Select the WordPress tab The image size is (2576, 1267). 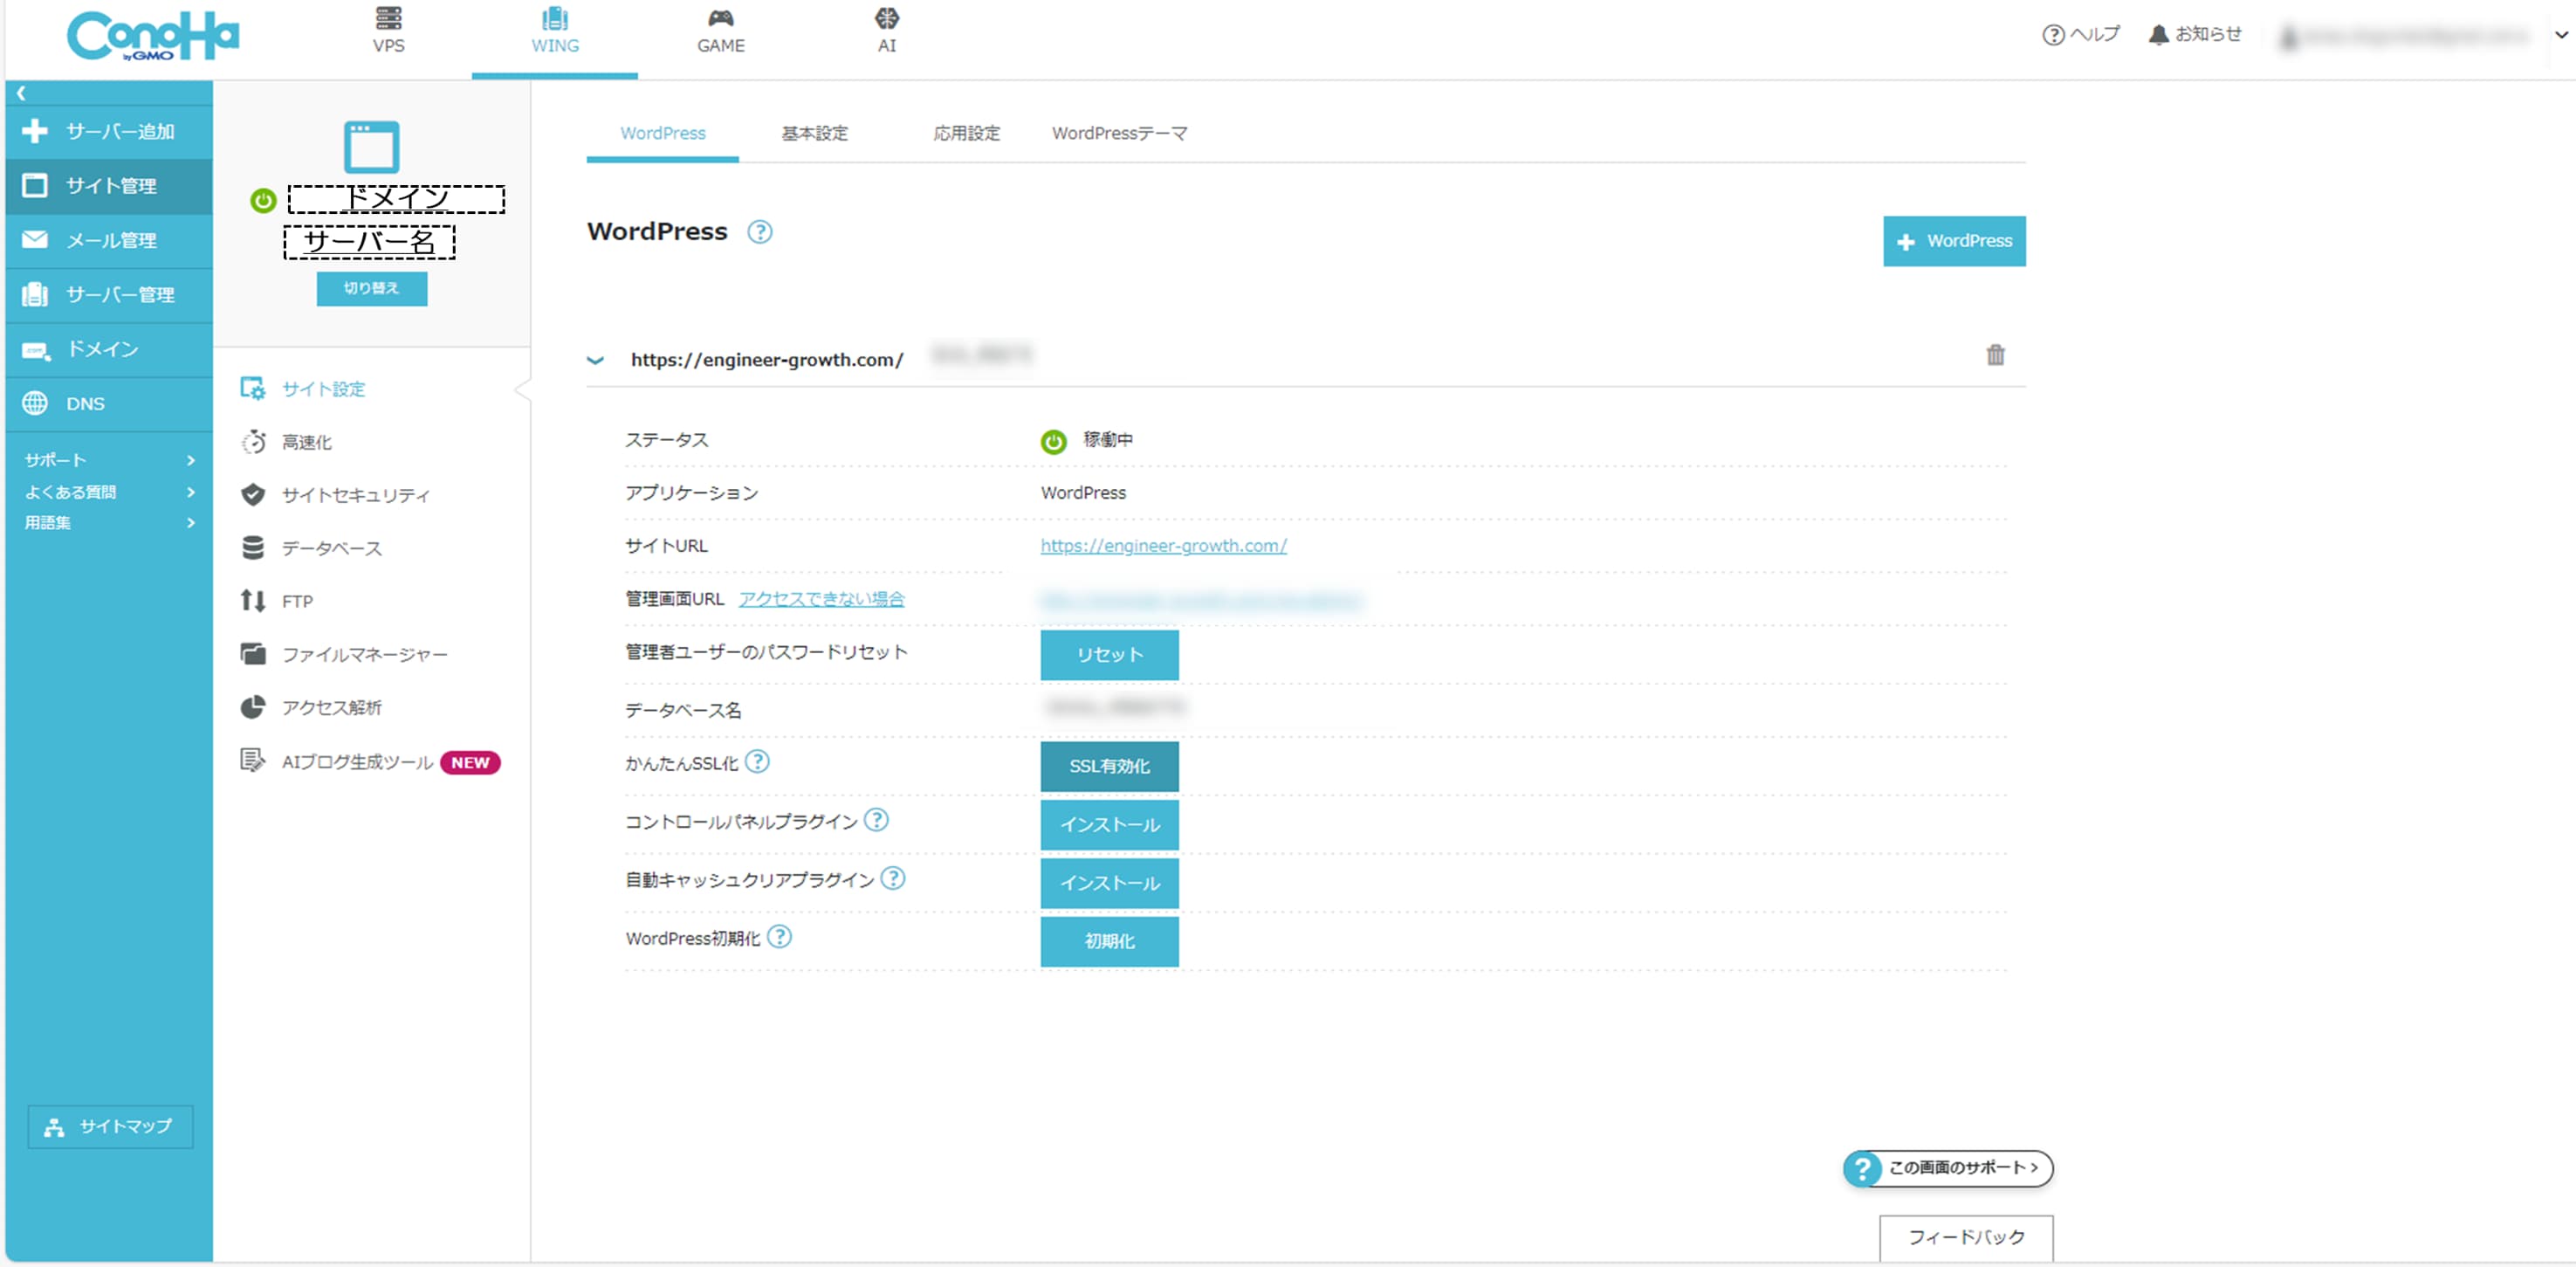pyautogui.click(x=662, y=133)
